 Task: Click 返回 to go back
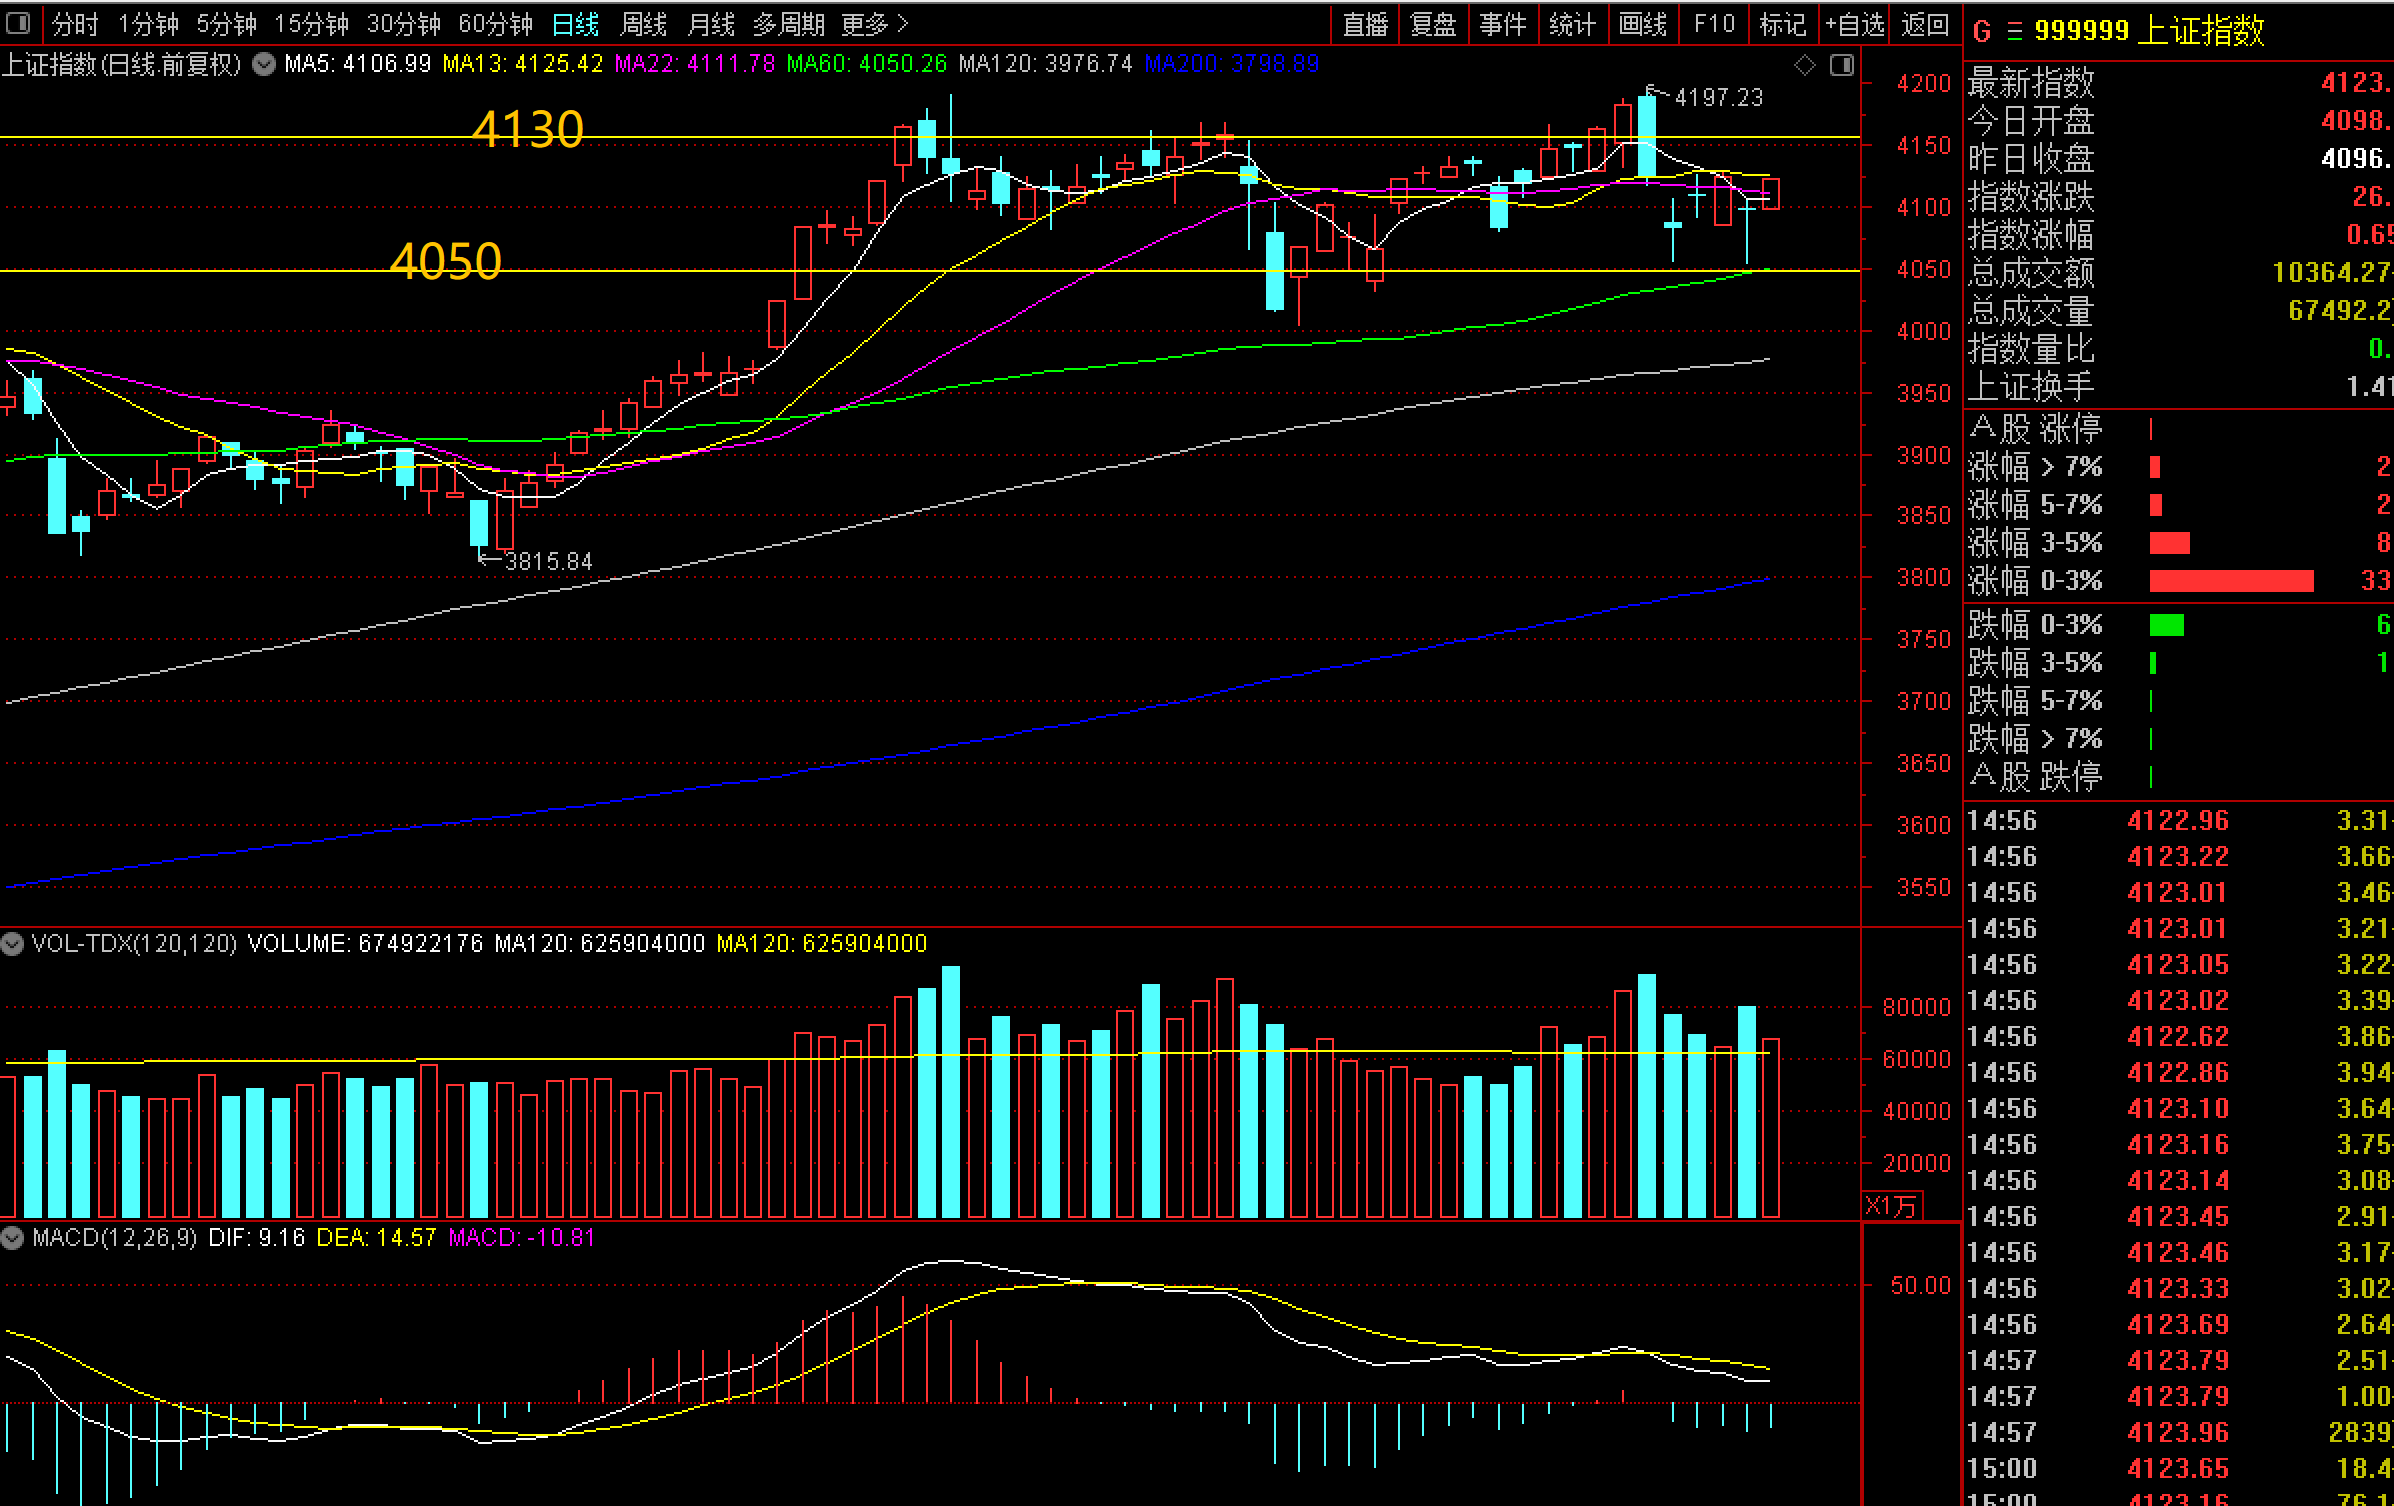click(1925, 23)
